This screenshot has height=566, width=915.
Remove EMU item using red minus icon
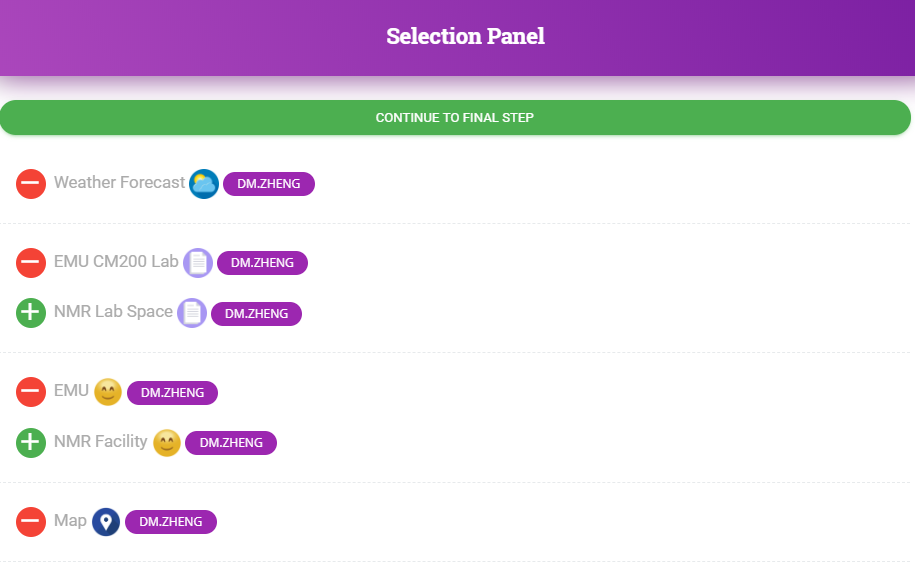coord(31,392)
